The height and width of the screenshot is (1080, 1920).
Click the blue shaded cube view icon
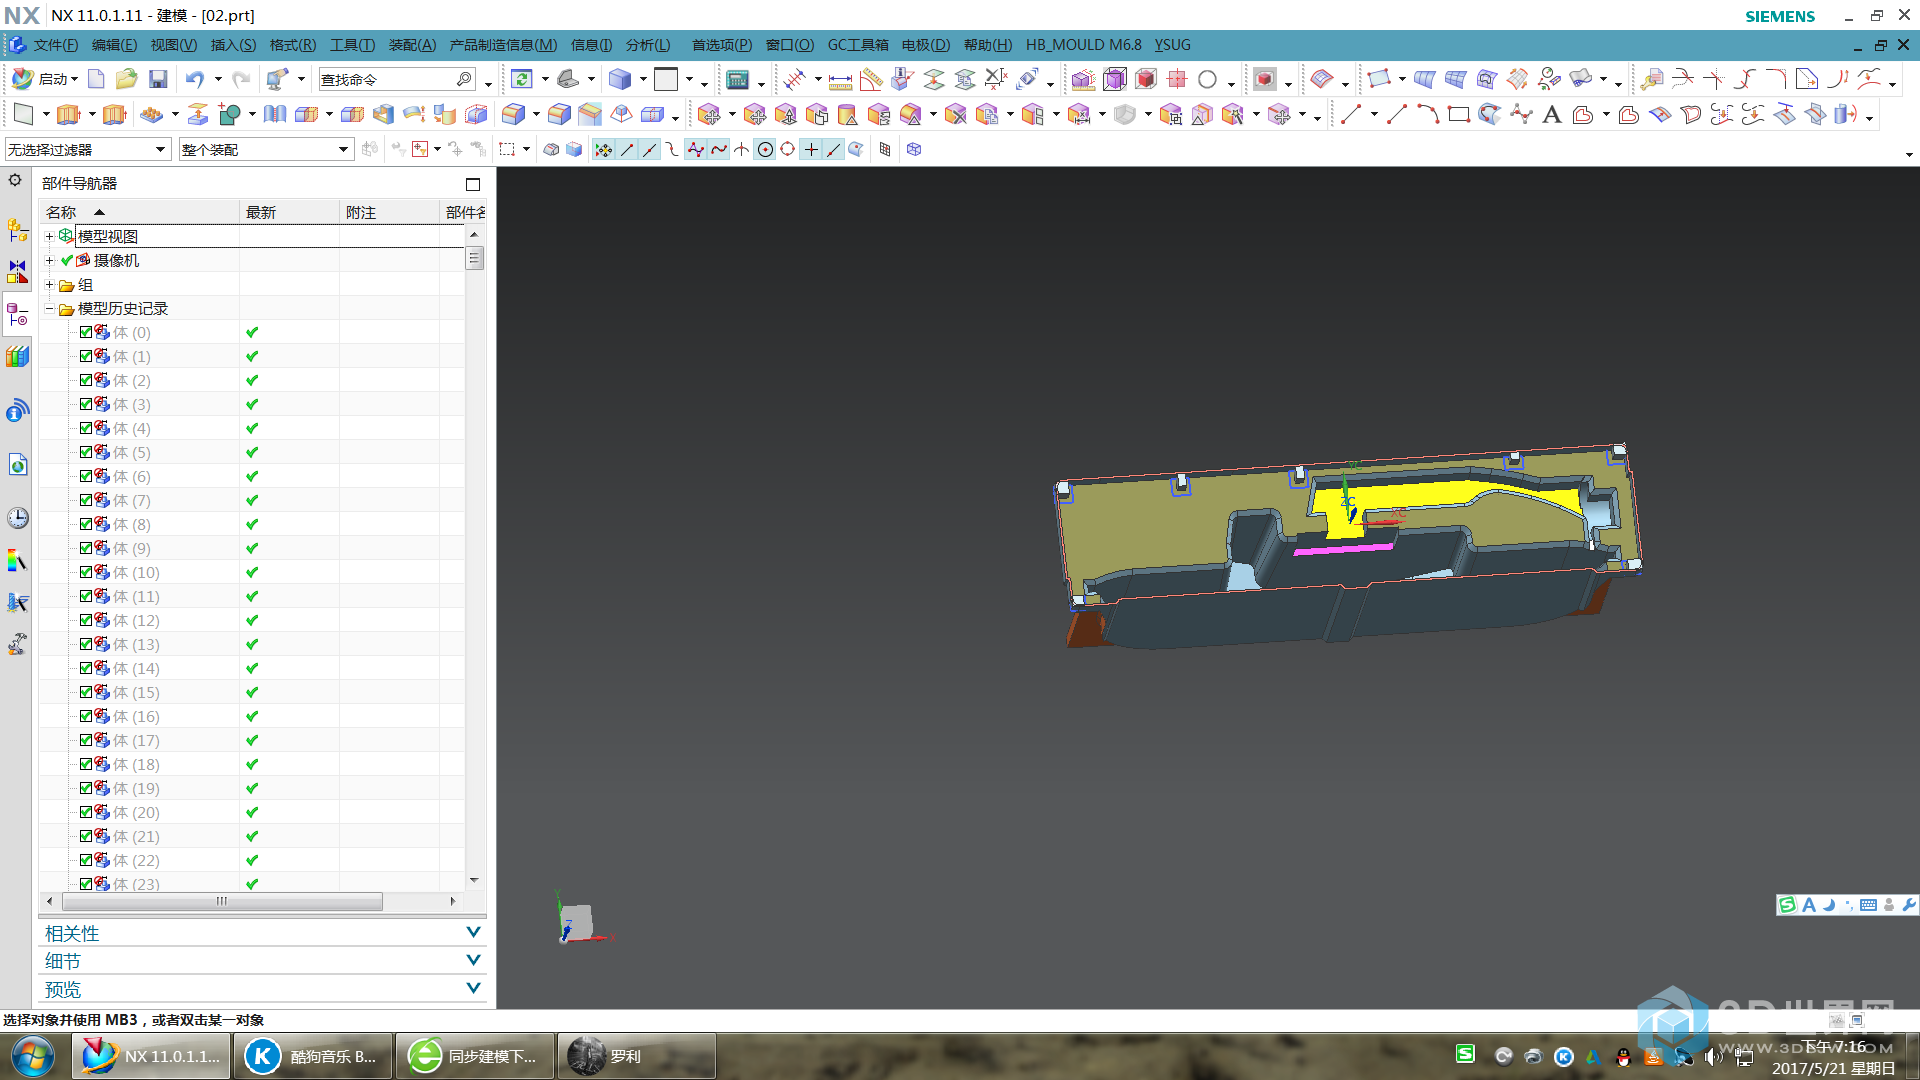click(620, 79)
